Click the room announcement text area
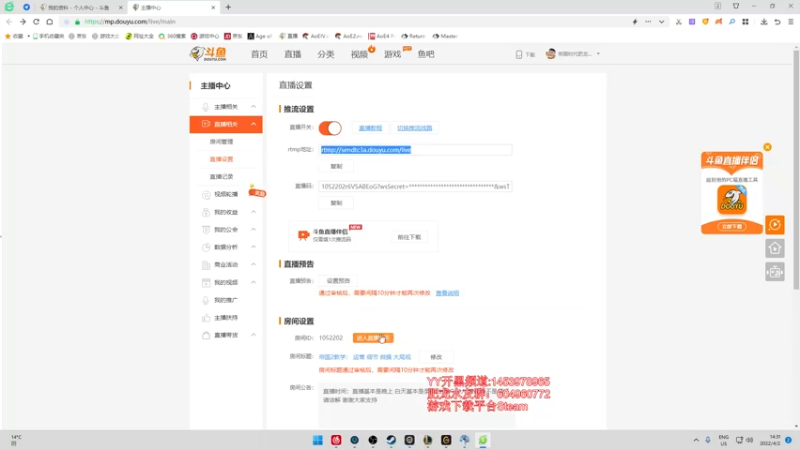 (417, 405)
